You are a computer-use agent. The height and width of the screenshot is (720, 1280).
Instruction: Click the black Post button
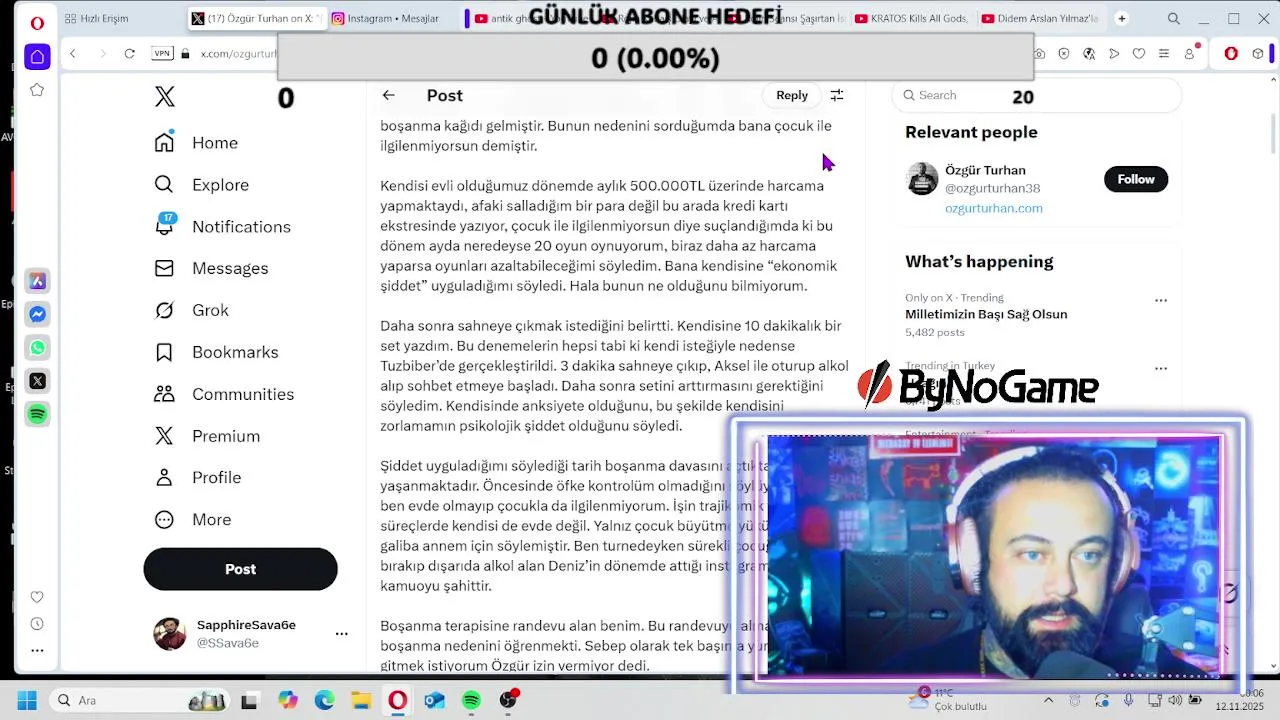(x=240, y=569)
